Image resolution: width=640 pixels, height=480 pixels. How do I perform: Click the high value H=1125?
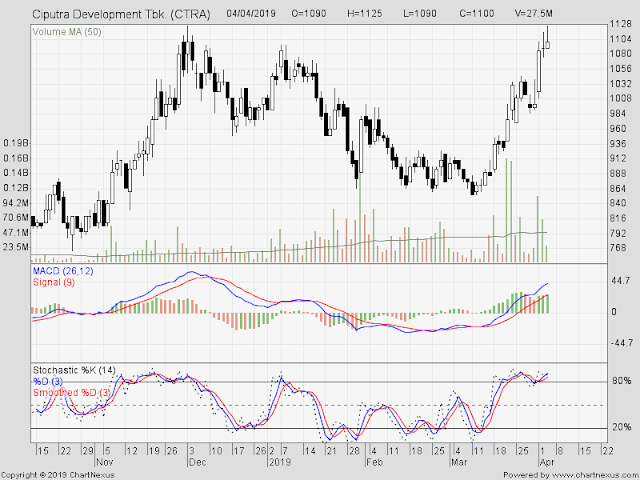(x=364, y=13)
